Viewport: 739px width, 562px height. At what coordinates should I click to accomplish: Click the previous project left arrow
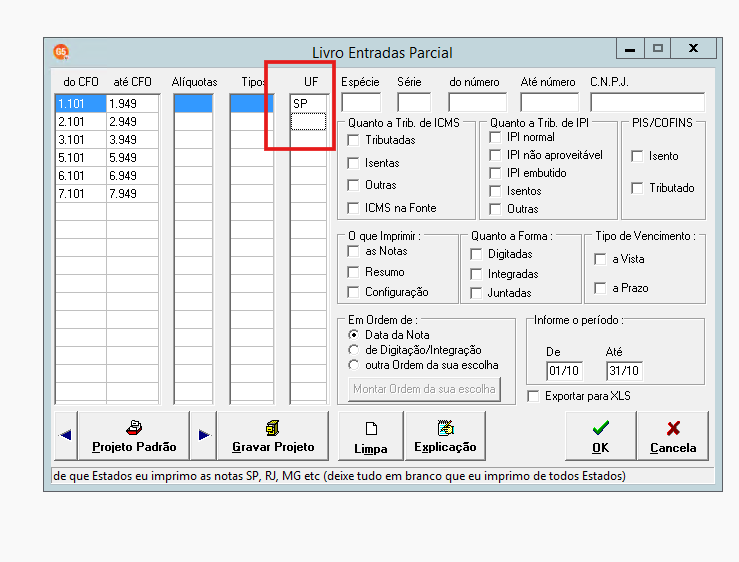[66, 435]
